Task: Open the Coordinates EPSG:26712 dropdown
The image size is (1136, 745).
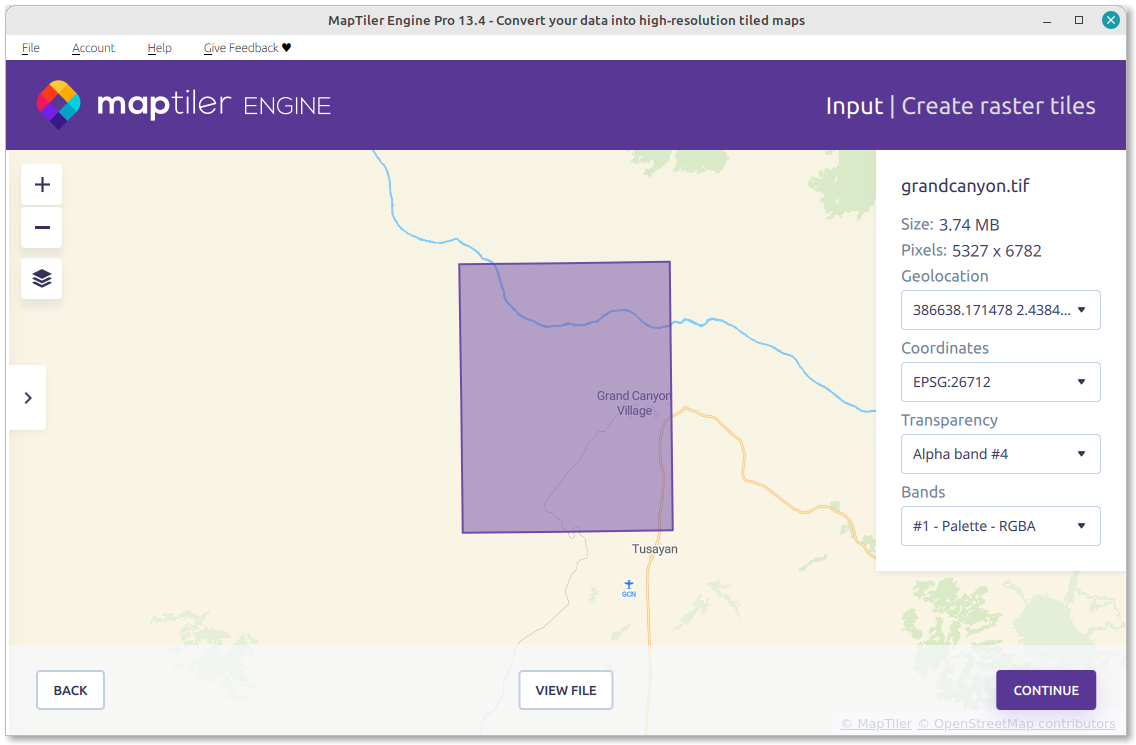Action: coord(1000,382)
